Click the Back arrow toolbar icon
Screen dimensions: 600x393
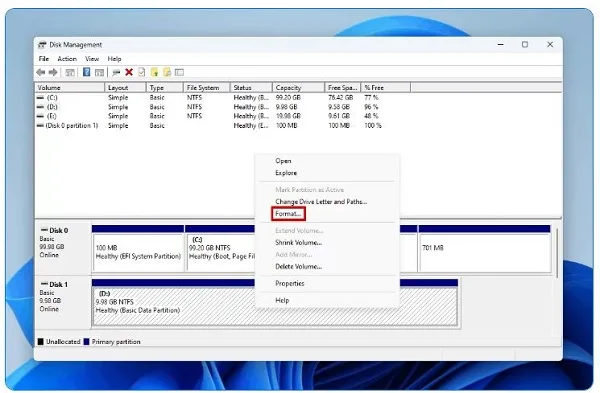point(41,72)
